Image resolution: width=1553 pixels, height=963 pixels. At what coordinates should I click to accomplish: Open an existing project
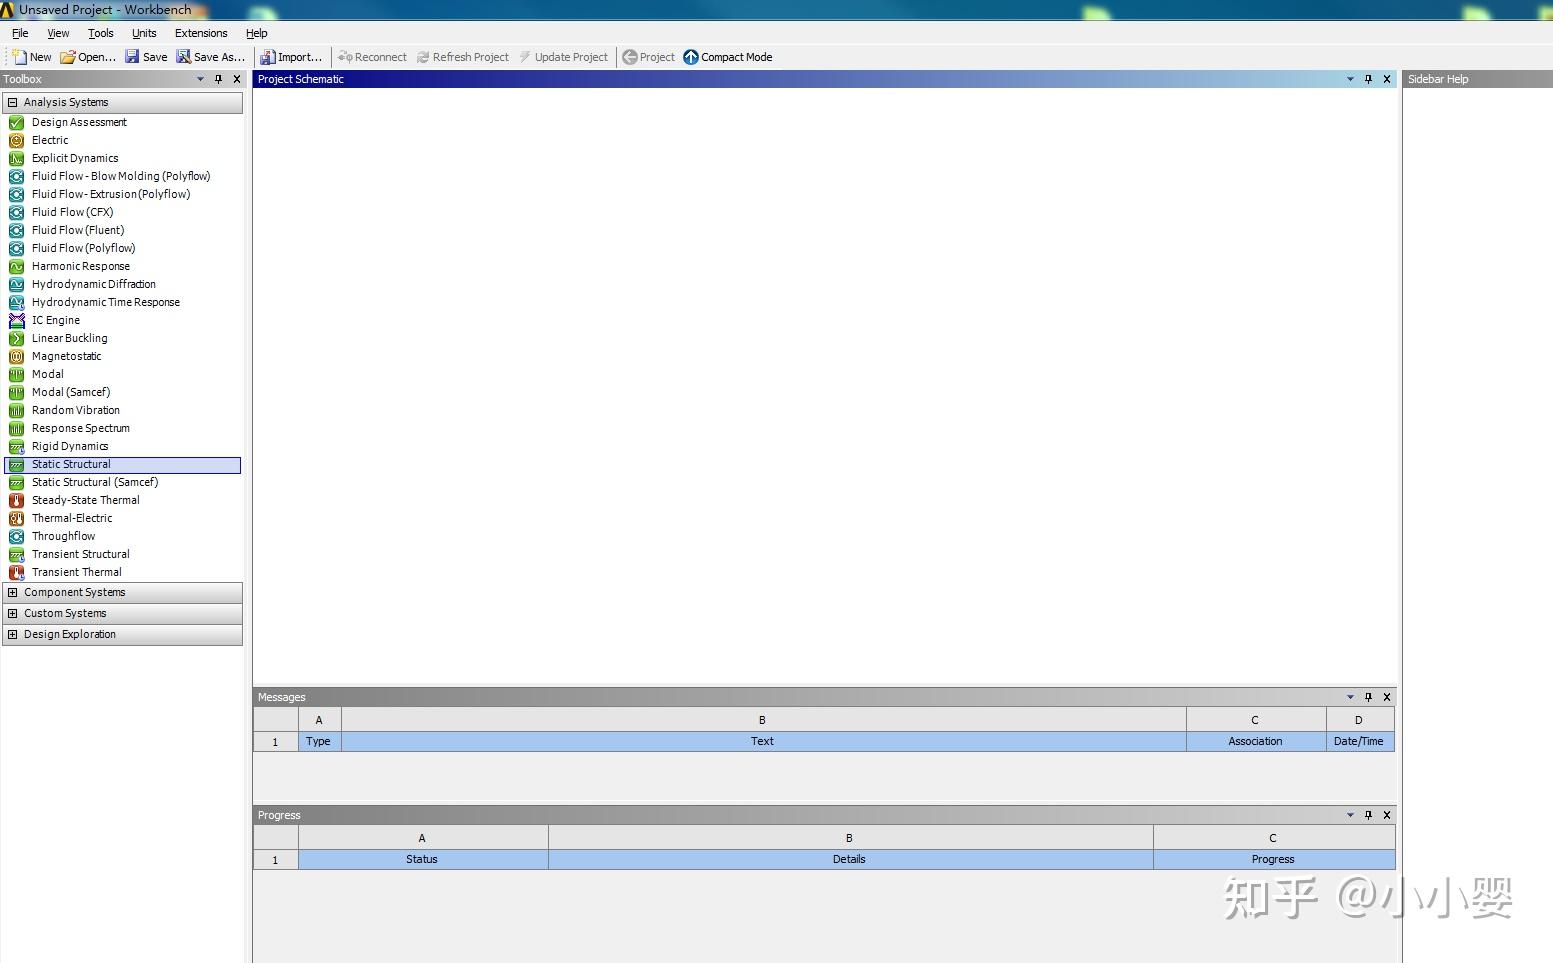87,57
